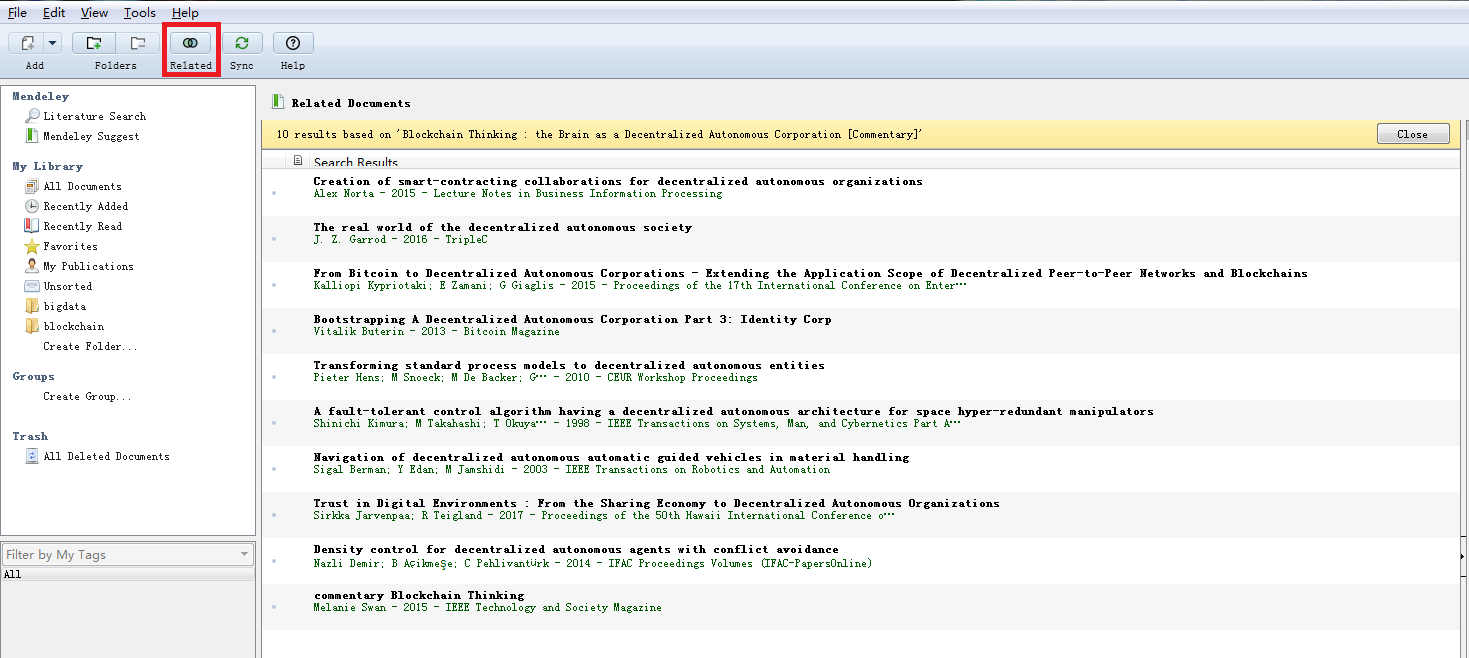Select 'Trust in Digital Environments' result

[656, 503]
